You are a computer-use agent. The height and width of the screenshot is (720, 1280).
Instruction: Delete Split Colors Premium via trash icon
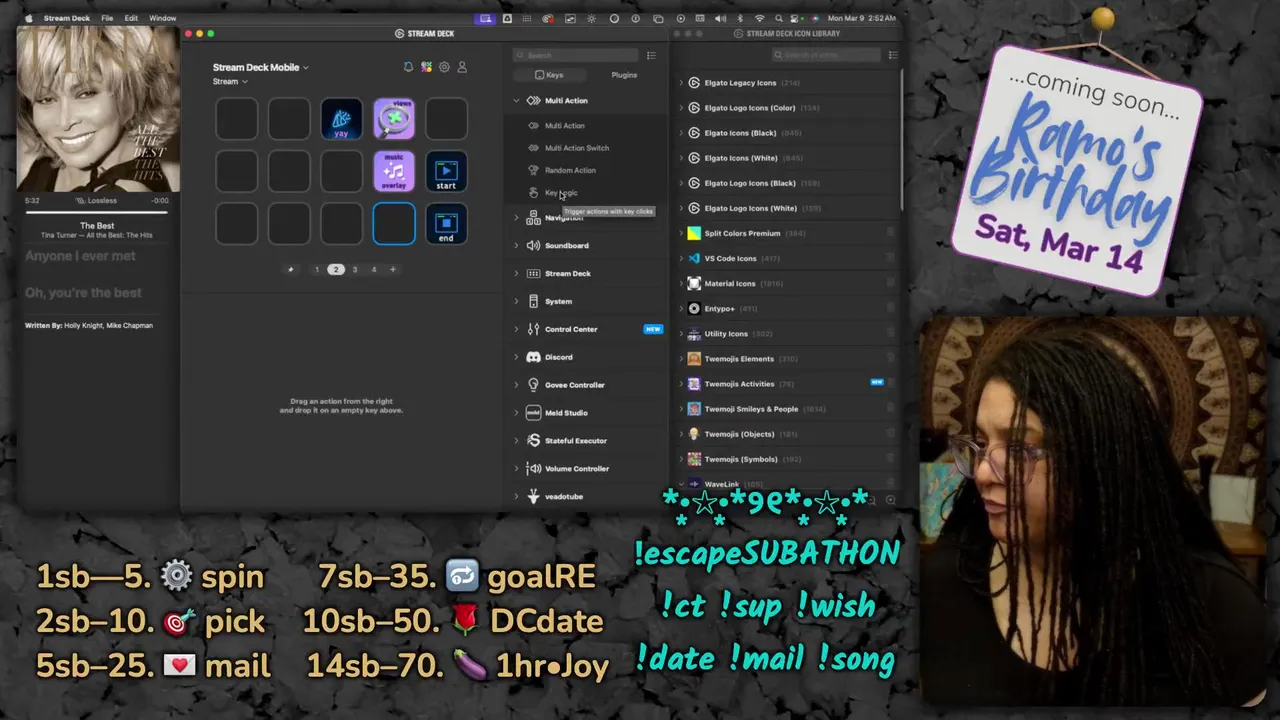pos(890,233)
